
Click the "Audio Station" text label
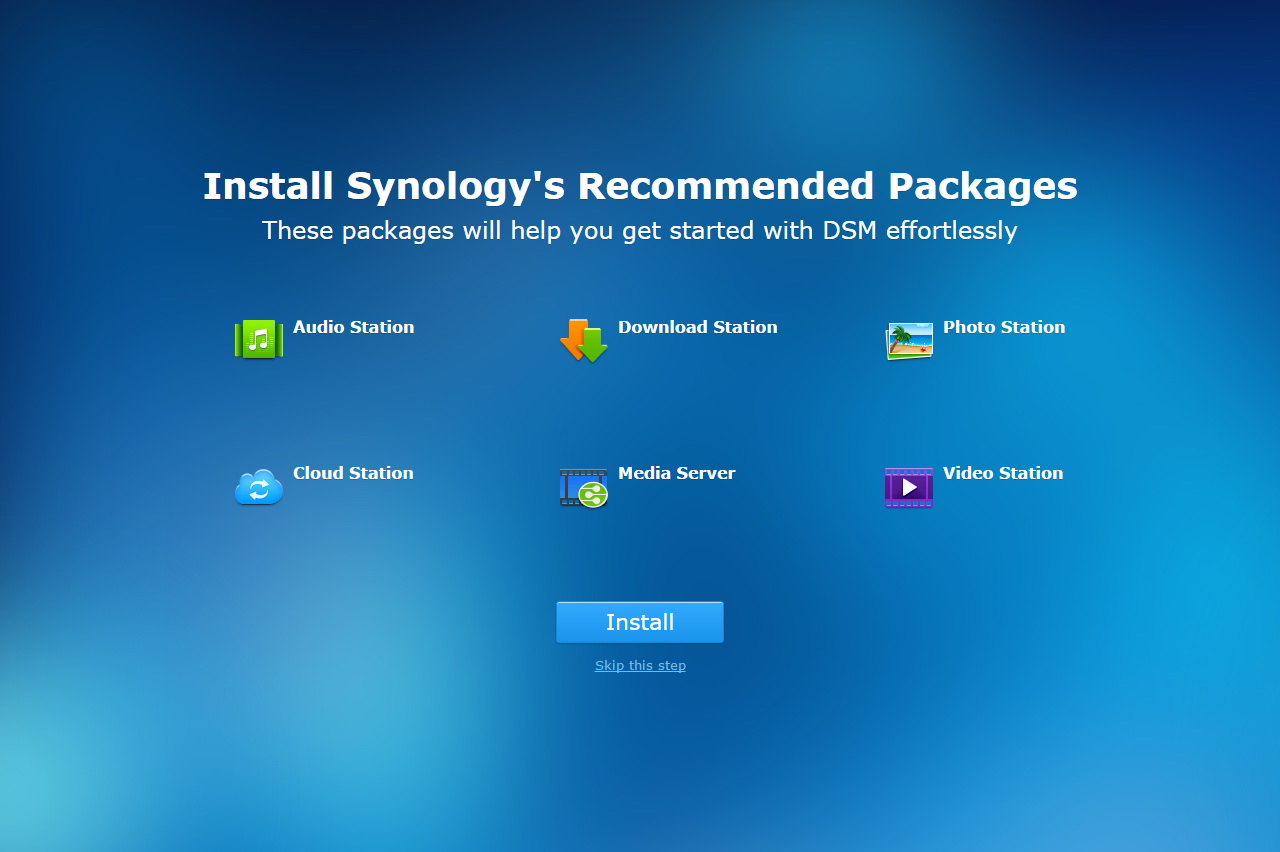(x=353, y=327)
